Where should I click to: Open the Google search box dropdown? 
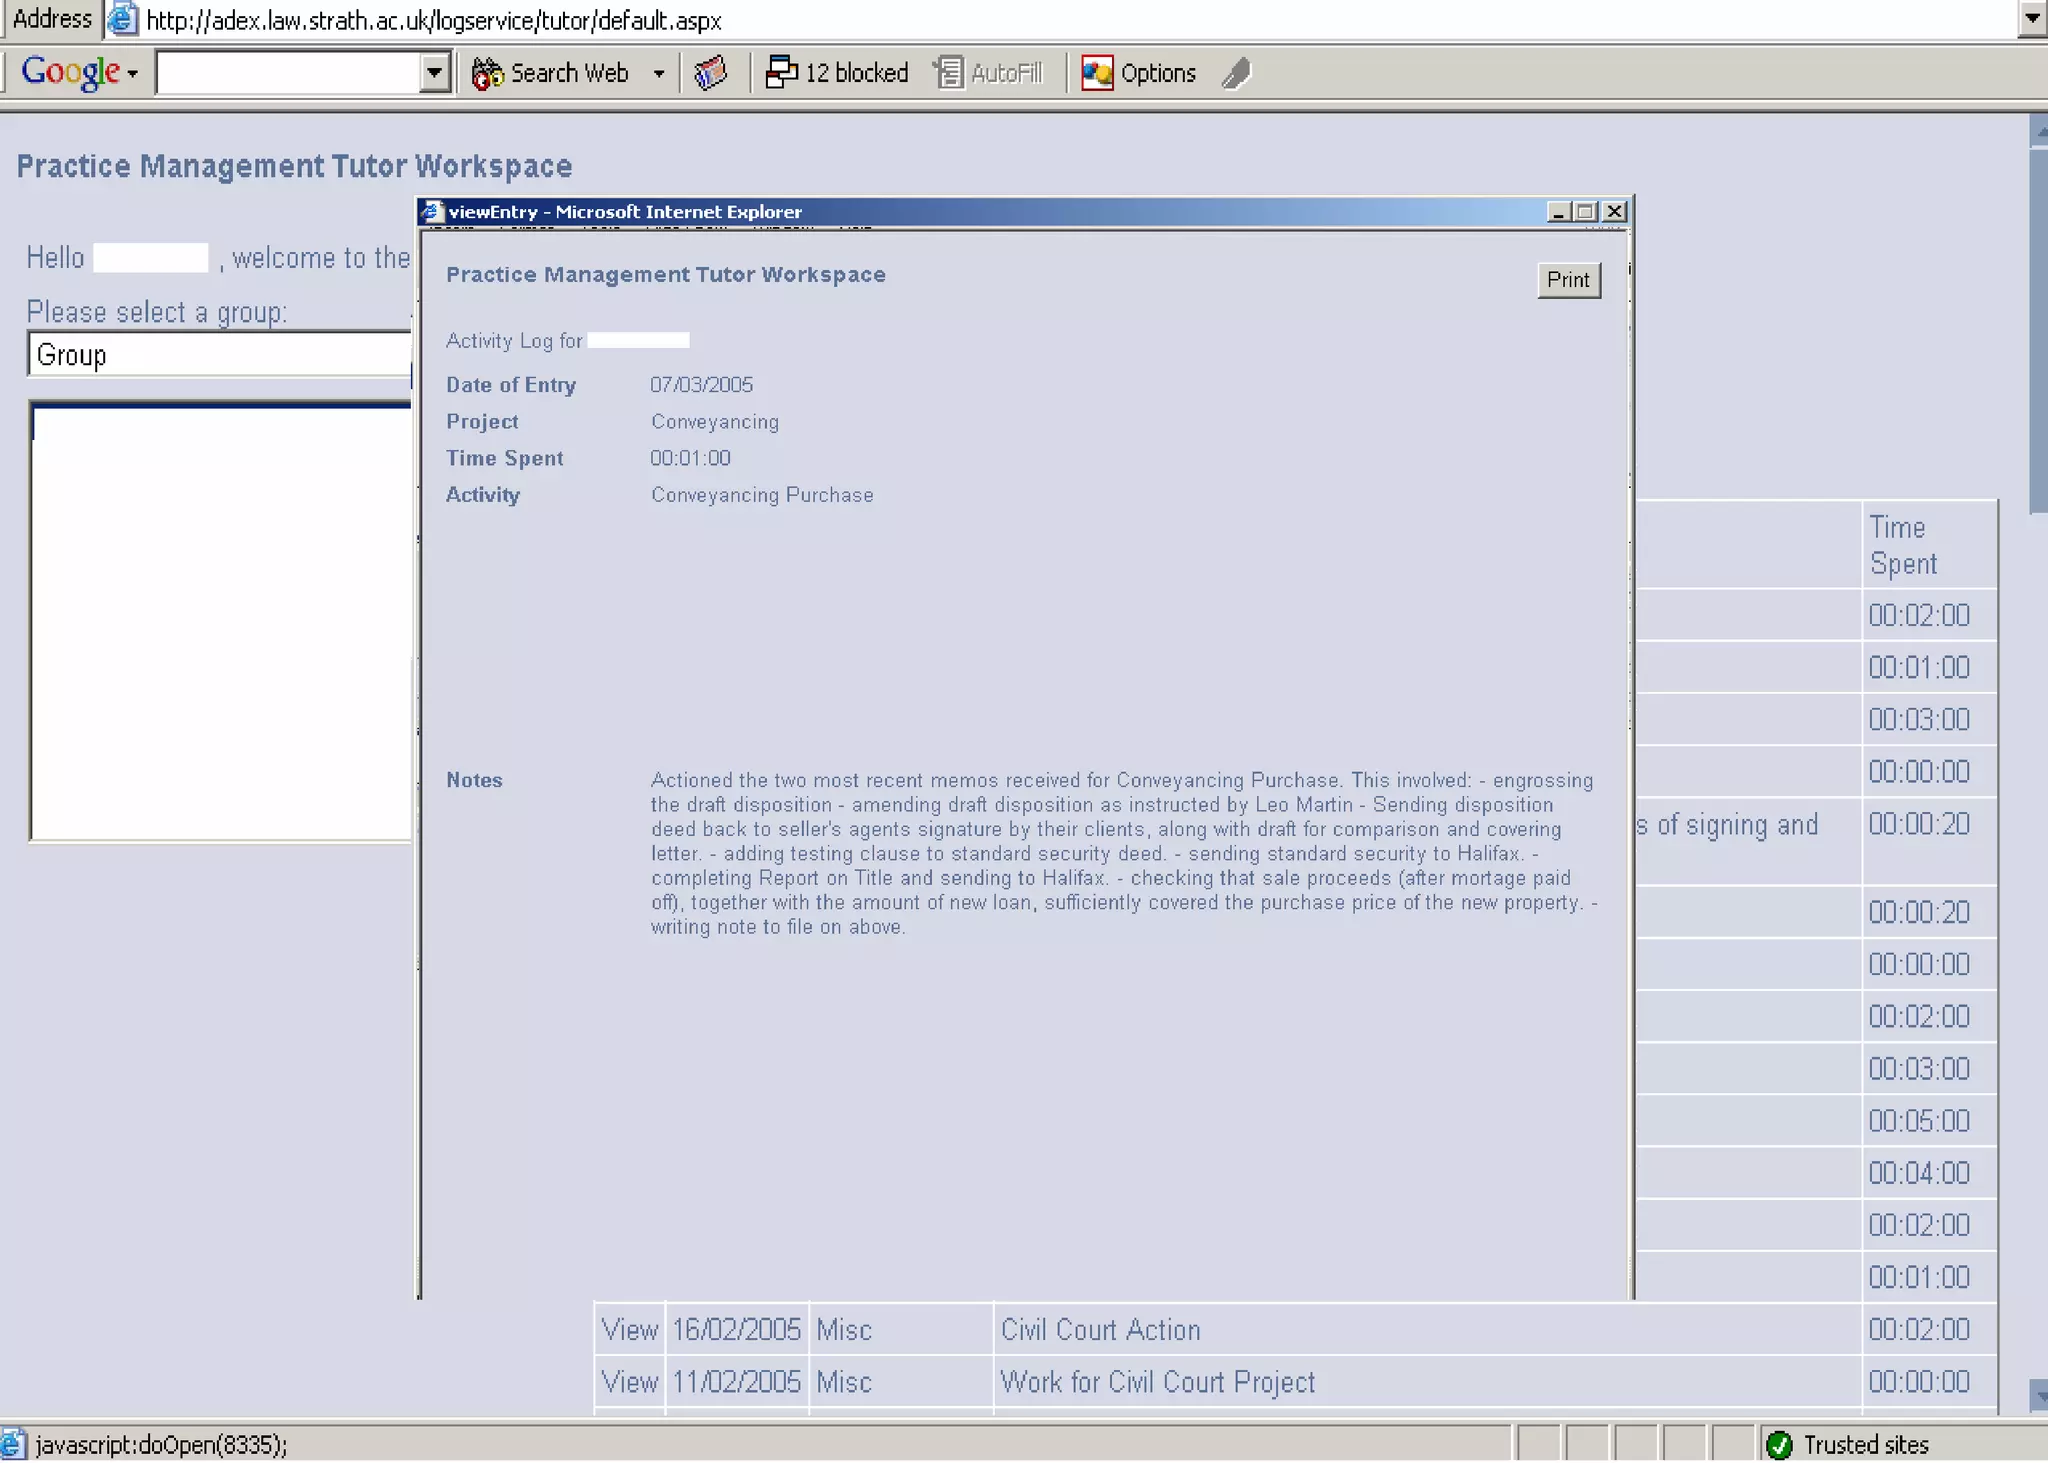point(434,73)
